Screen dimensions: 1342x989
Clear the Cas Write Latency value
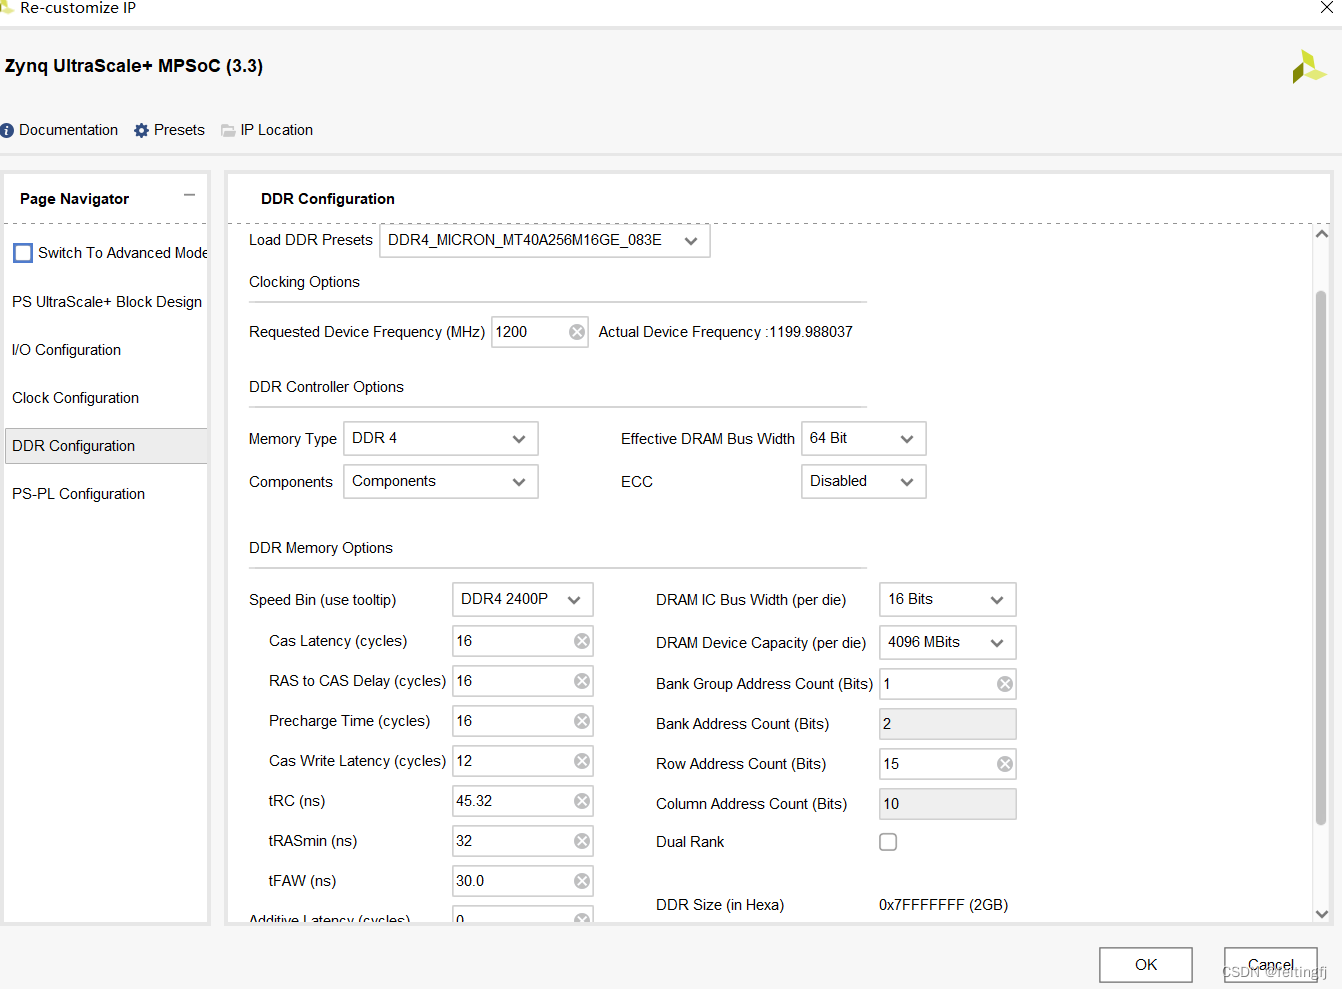[x=582, y=761]
